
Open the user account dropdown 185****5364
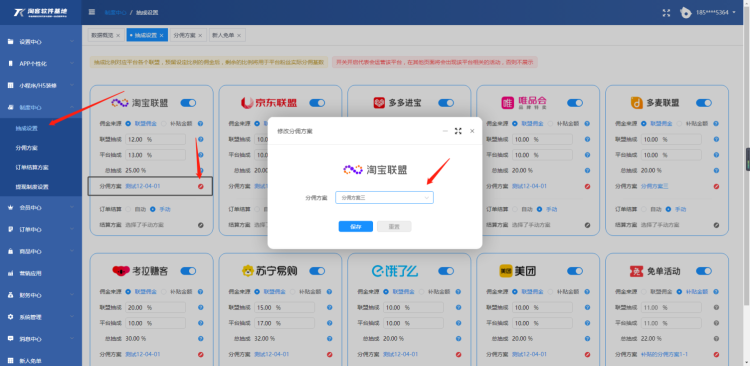point(716,12)
